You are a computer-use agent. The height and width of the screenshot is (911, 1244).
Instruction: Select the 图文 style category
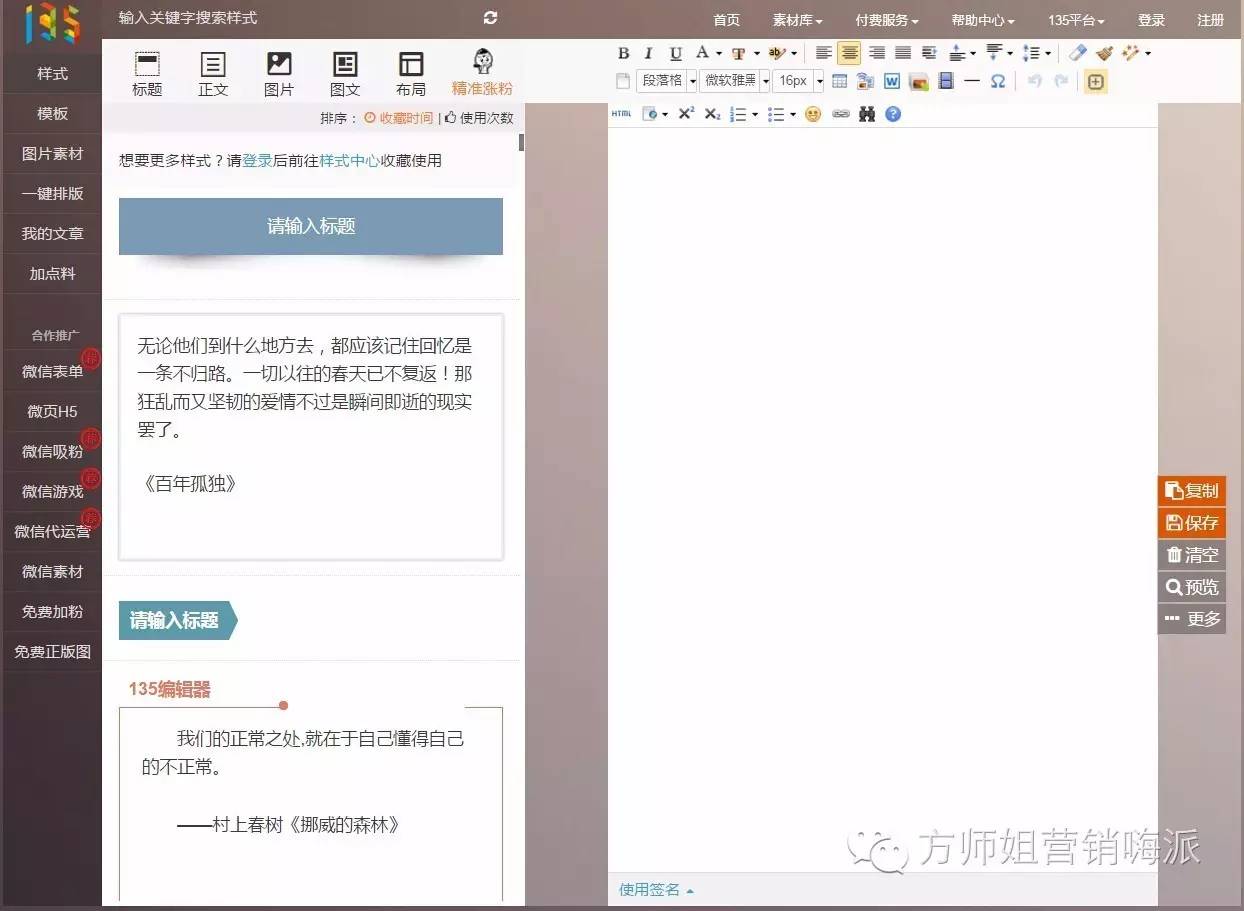click(345, 72)
